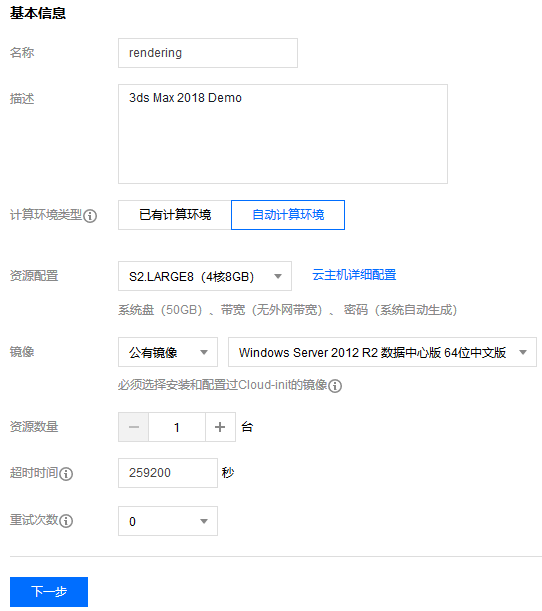
Task: Increase resource count with plus button
Action: (220, 427)
